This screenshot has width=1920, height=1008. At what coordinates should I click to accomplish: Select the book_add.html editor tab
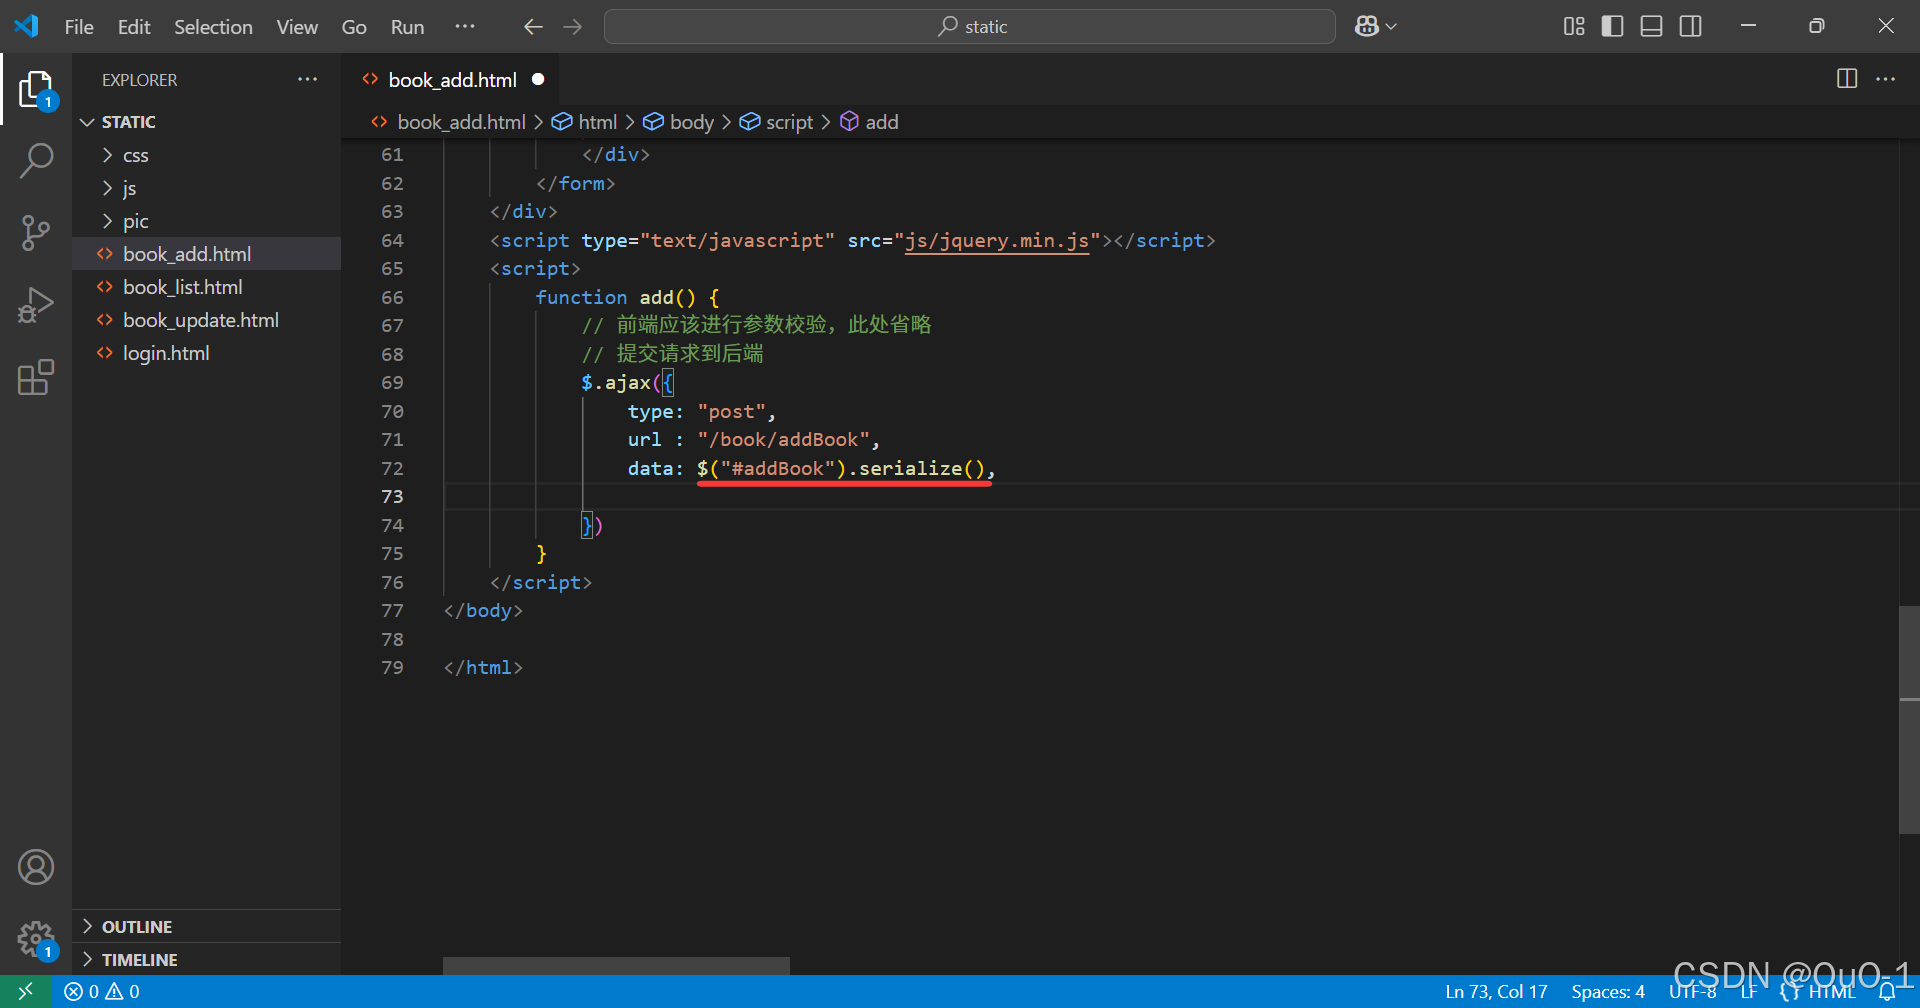click(450, 79)
